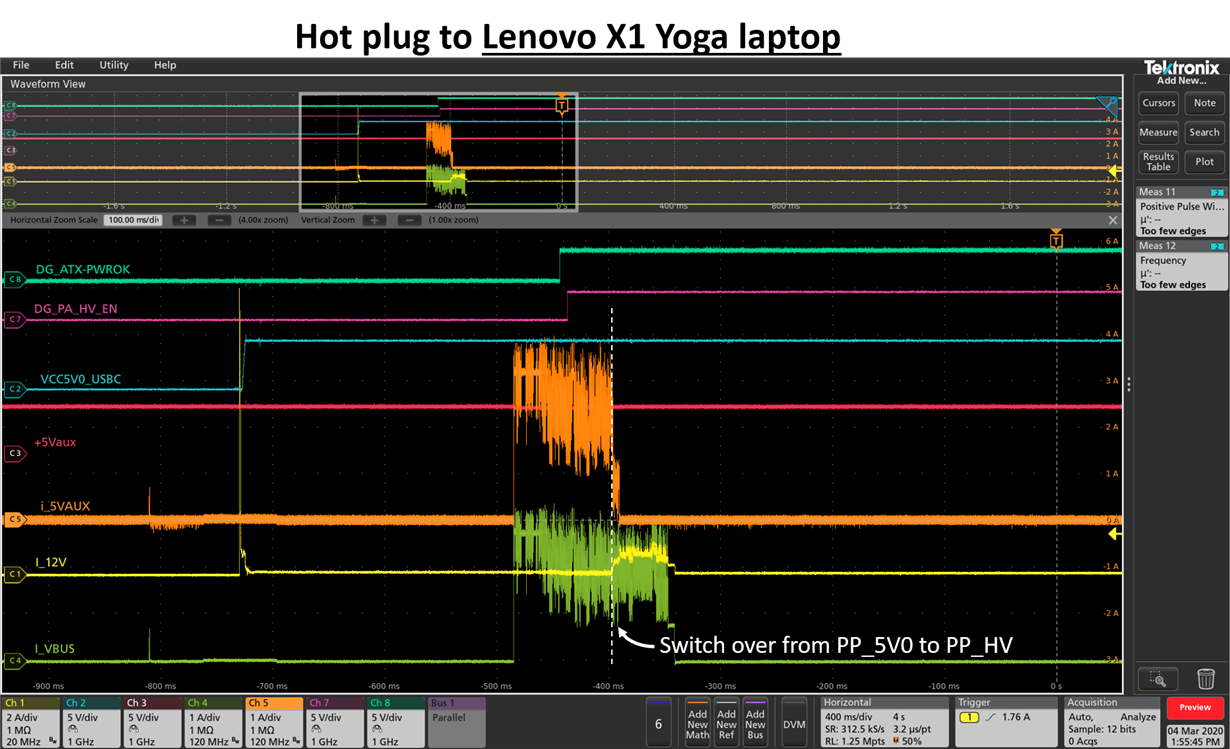Open the Utility menu
Image resolution: width=1230 pixels, height=749 pixels.
[x=114, y=65]
